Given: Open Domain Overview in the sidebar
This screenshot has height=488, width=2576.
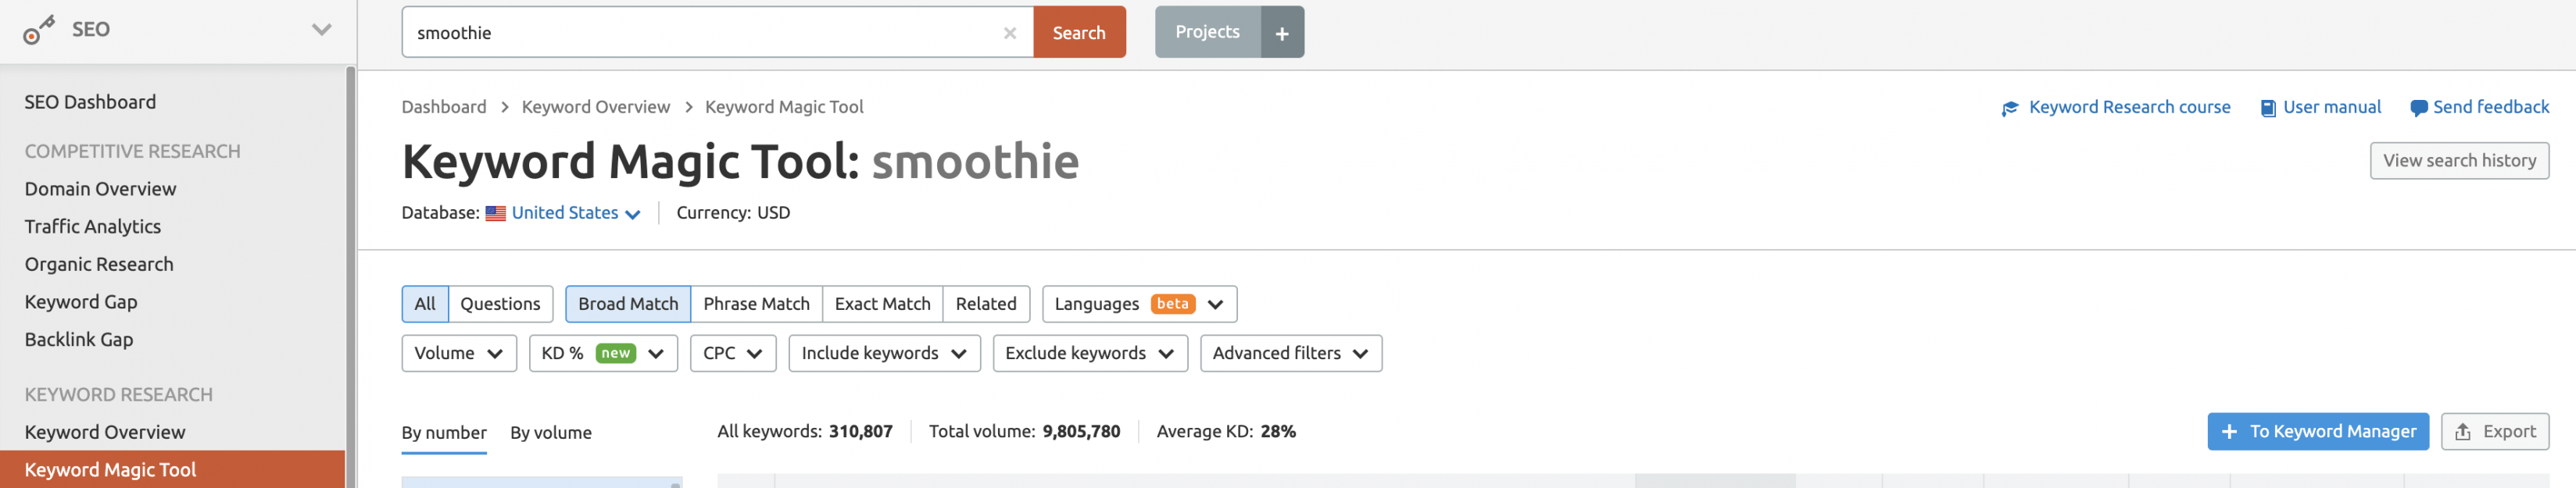Looking at the screenshot, I should point(100,189).
